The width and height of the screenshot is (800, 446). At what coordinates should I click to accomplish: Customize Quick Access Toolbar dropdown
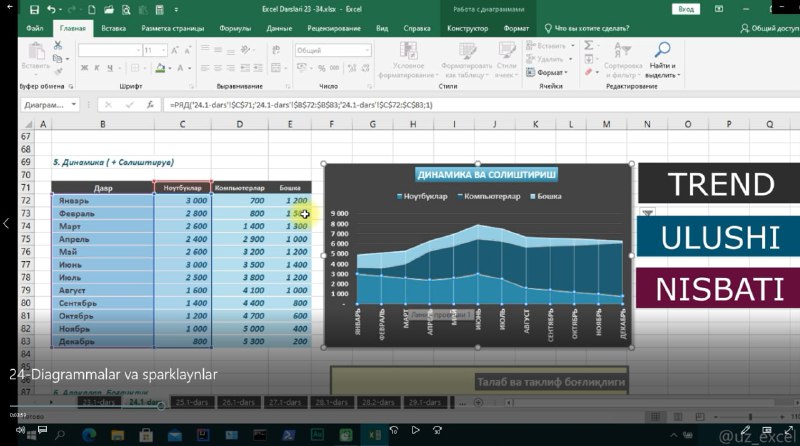click(x=177, y=10)
